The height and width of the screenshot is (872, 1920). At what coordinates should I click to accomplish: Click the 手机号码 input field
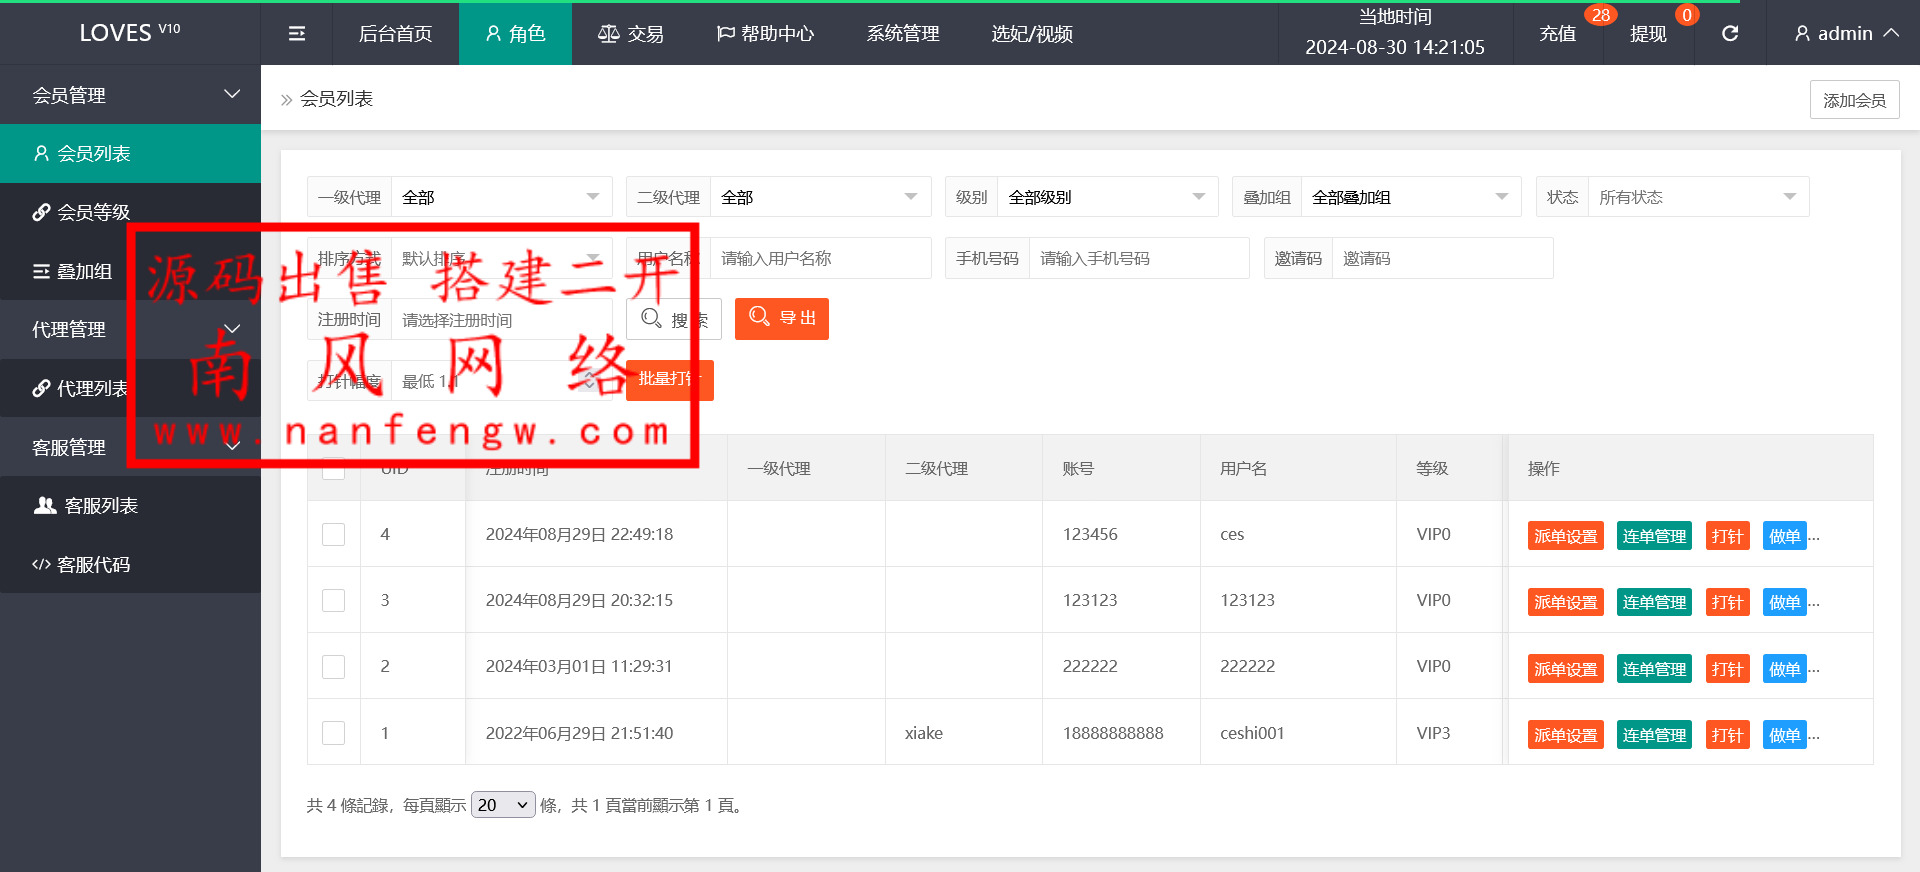[1138, 258]
